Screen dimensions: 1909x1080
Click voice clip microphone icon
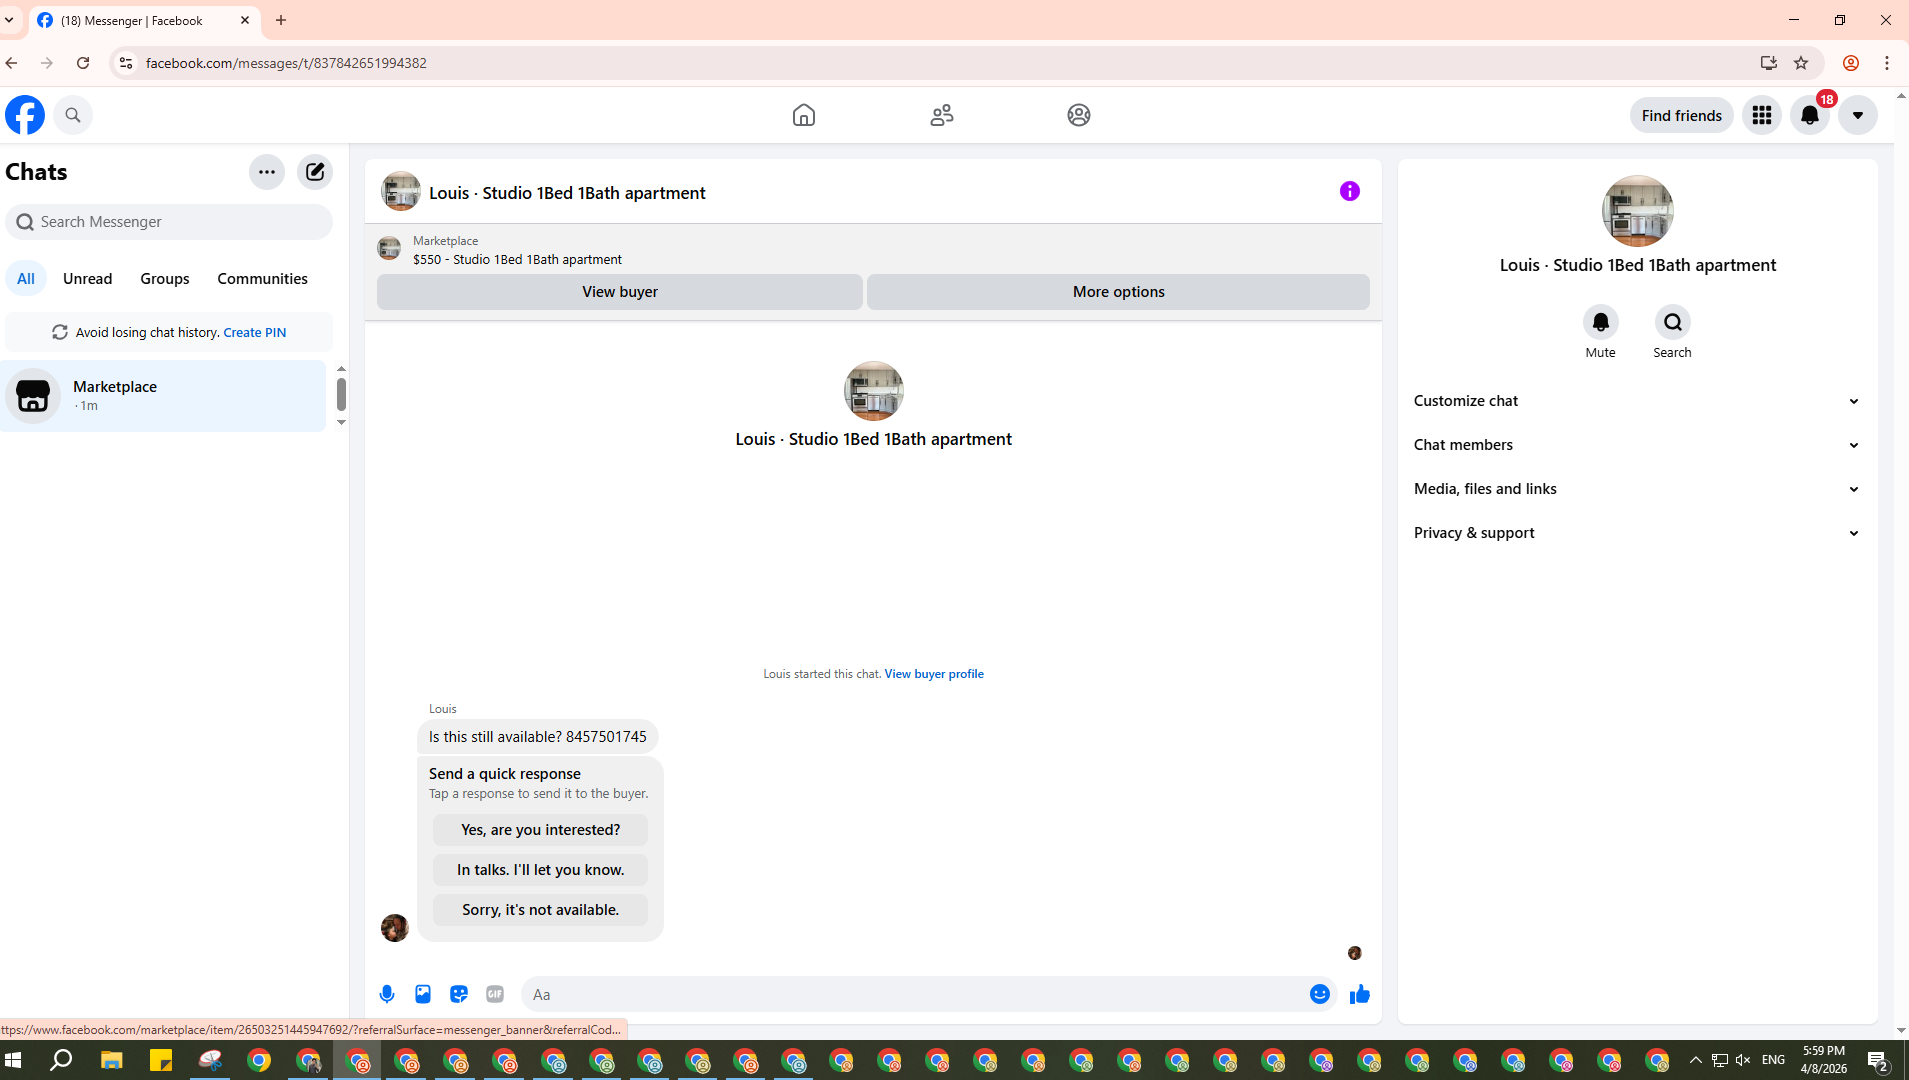click(387, 994)
